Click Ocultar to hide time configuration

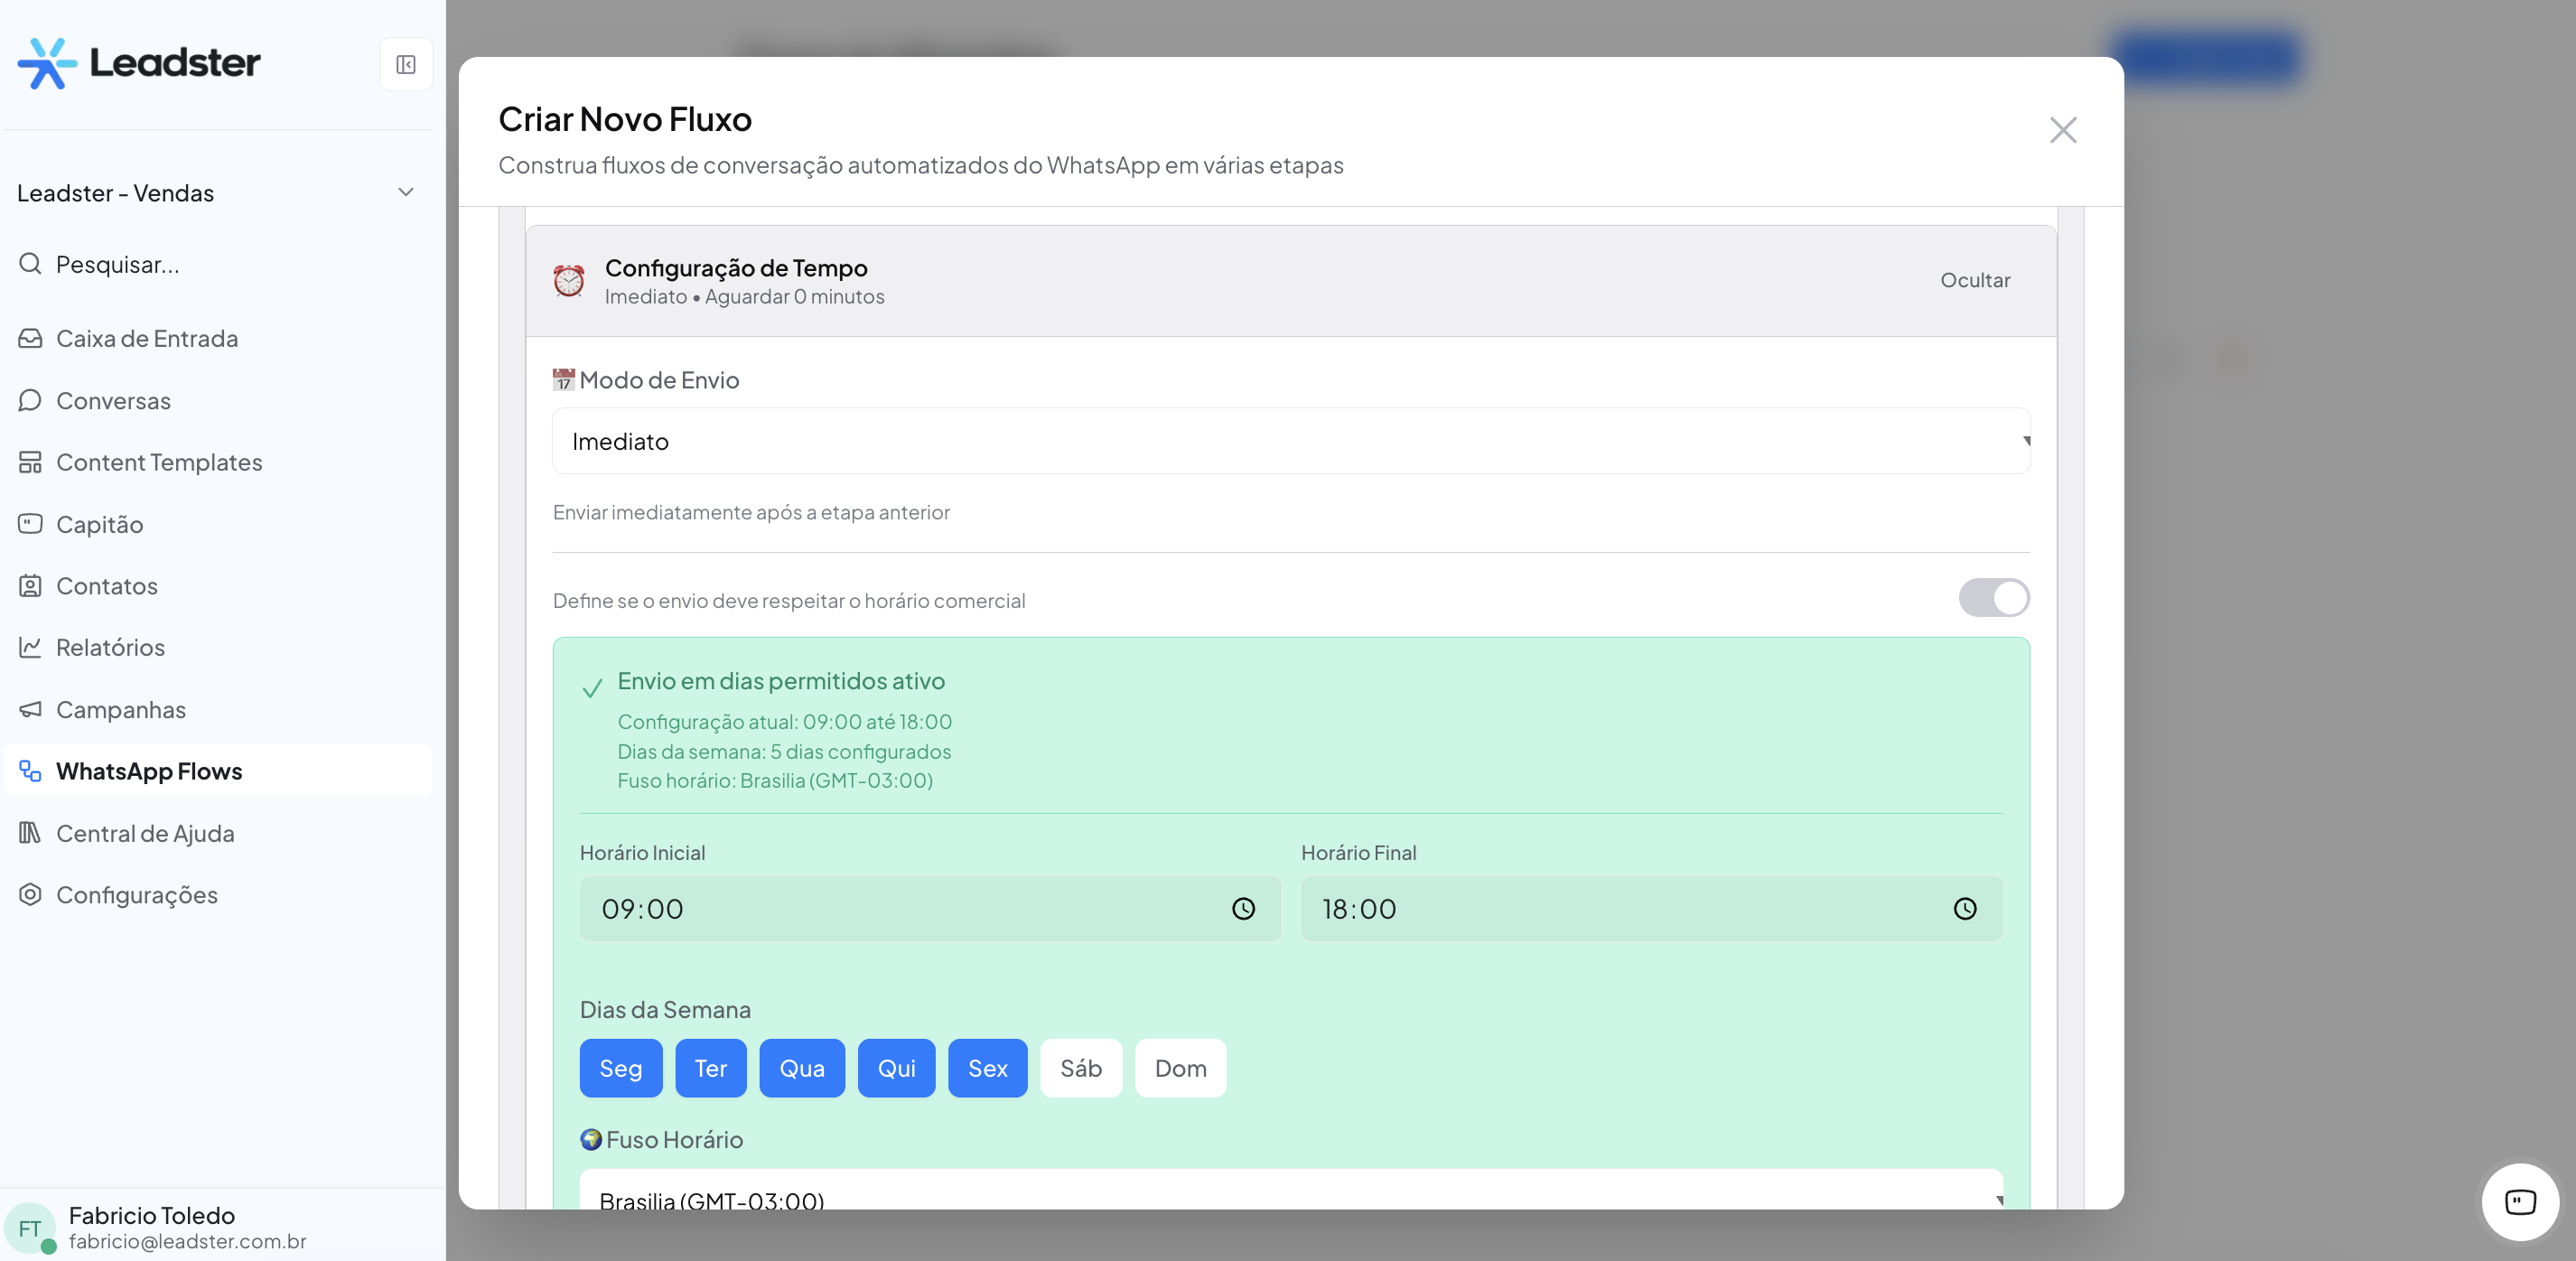[x=1974, y=281]
